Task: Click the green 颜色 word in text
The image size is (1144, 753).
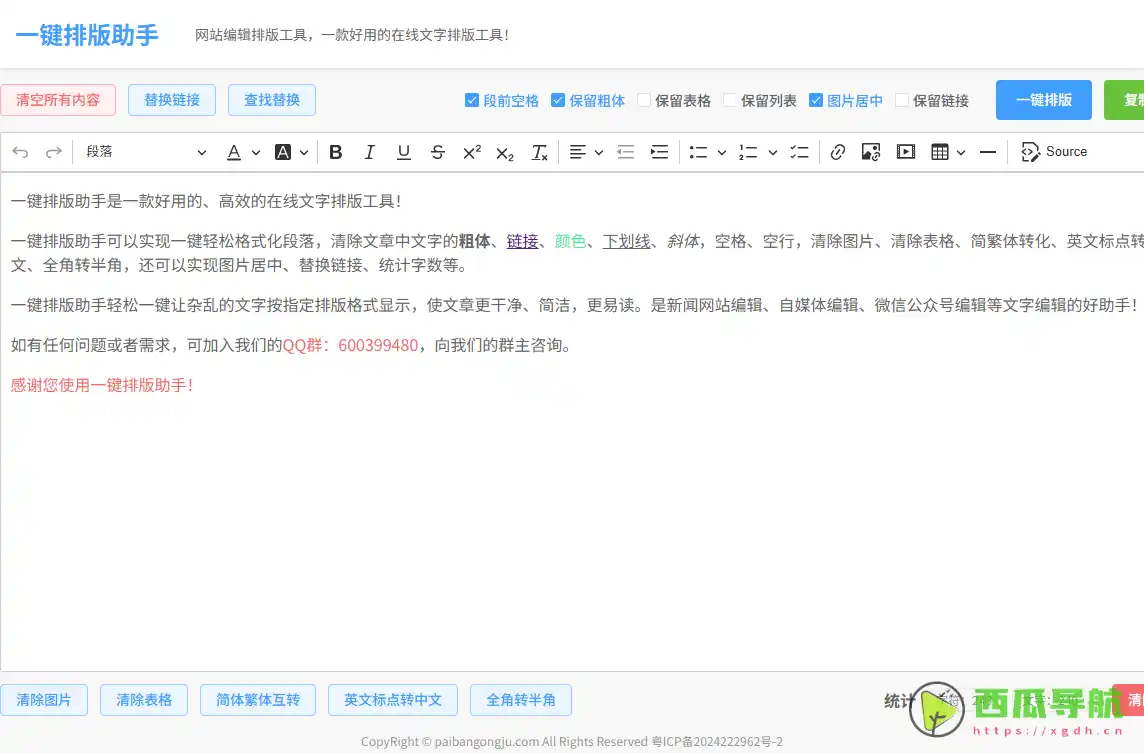Action: click(x=571, y=241)
